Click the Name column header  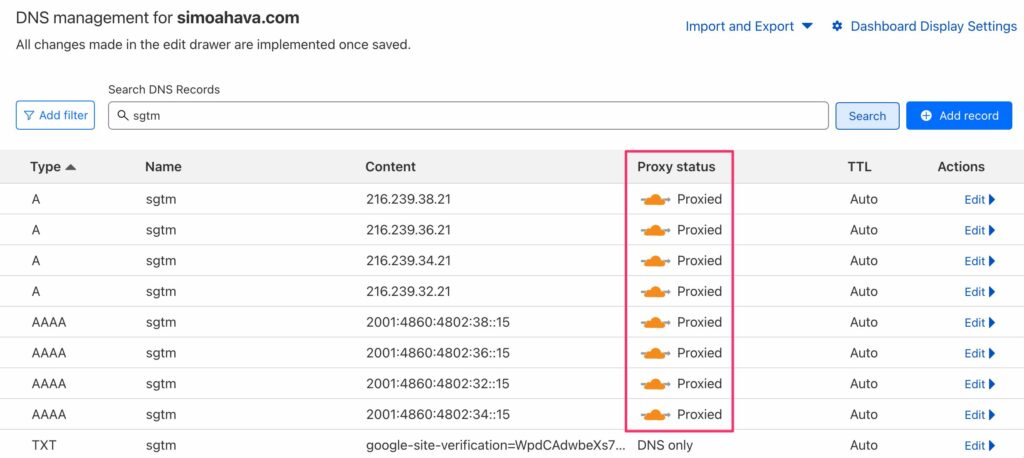pos(163,167)
